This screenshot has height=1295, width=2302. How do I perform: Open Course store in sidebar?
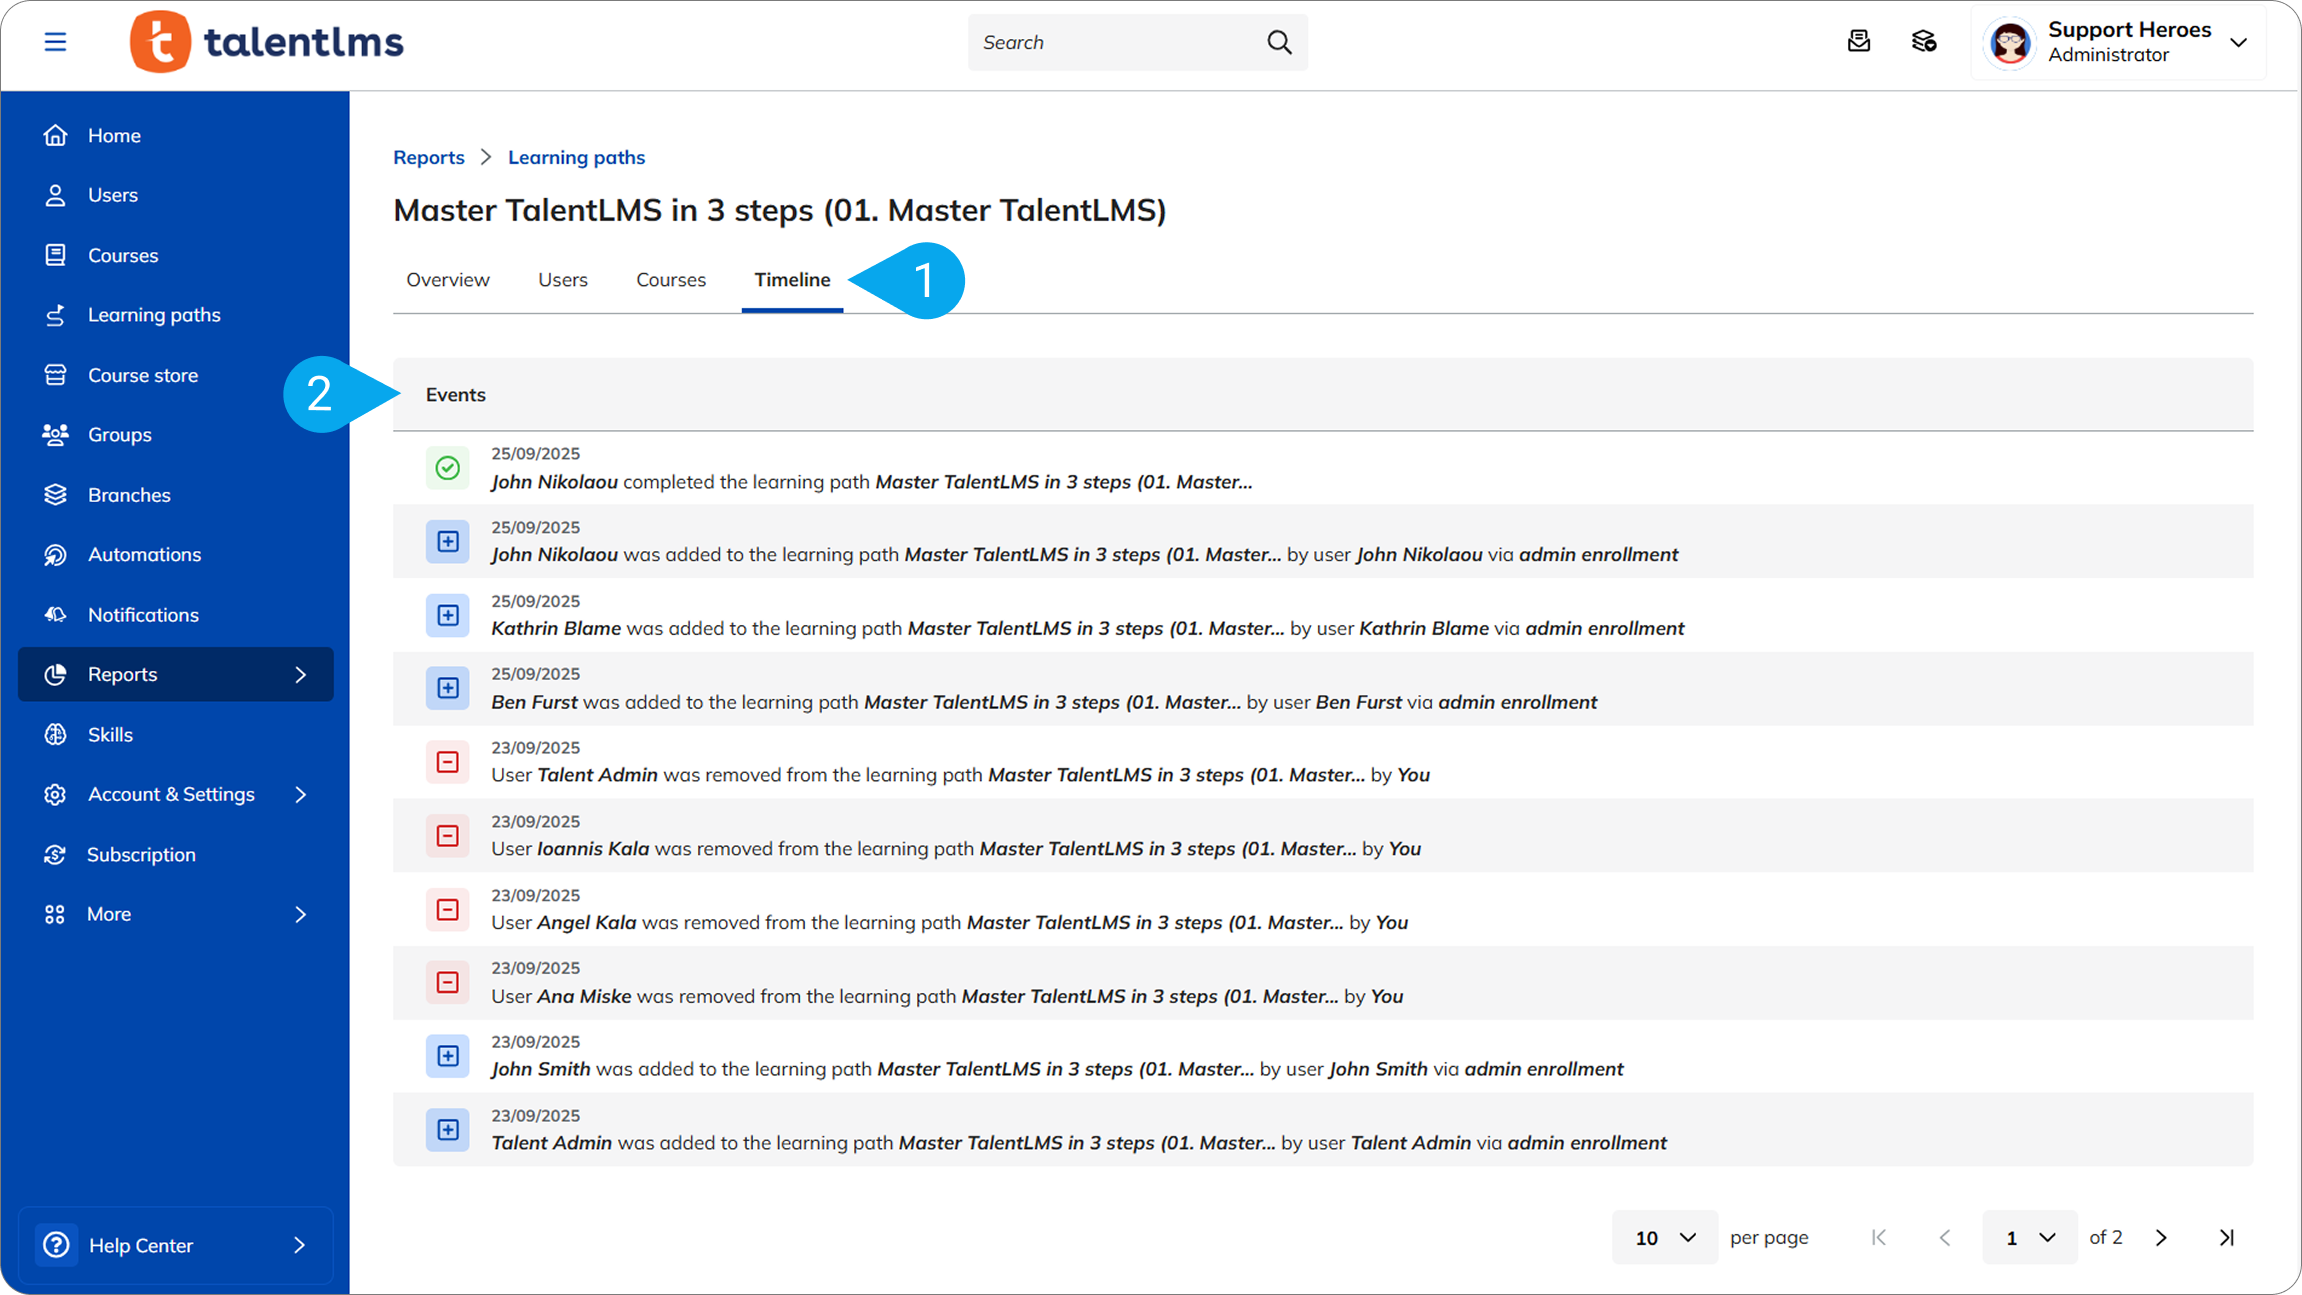pyautogui.click(x=143, y=375)
